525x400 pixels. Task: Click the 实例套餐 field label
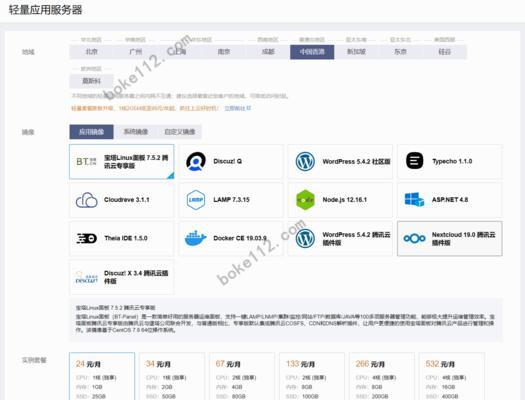[x=34, y=361]
